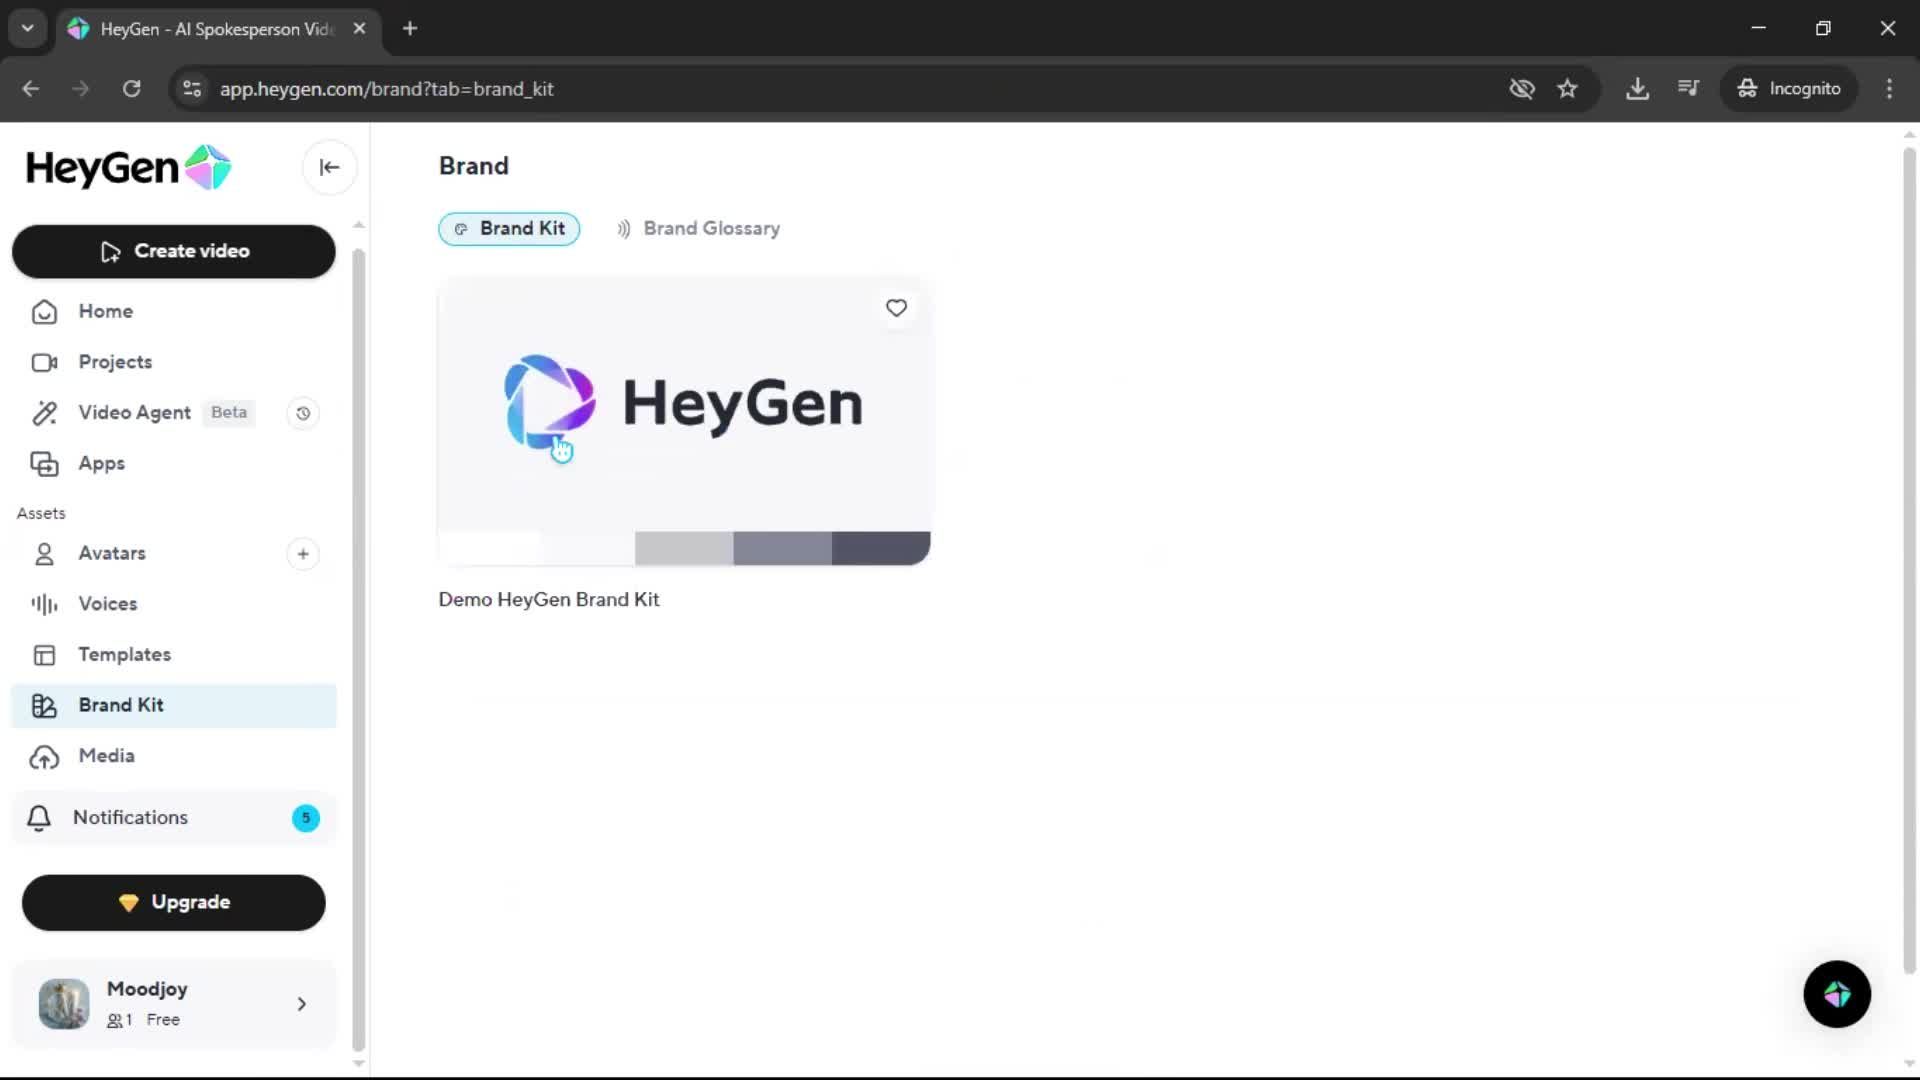Open Video Agent history clock icon
The width and height of the screenshot is (1920, 1080).
[303, 413]
